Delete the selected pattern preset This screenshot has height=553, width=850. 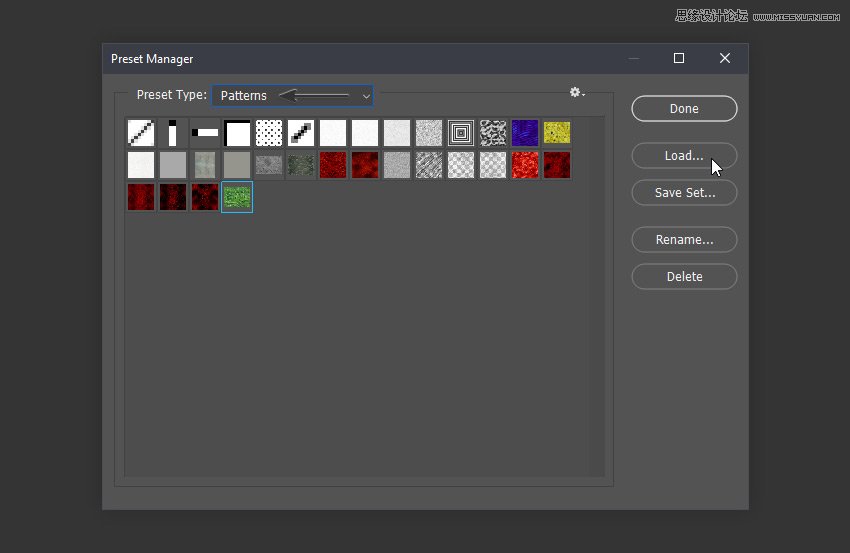(684, 276)
